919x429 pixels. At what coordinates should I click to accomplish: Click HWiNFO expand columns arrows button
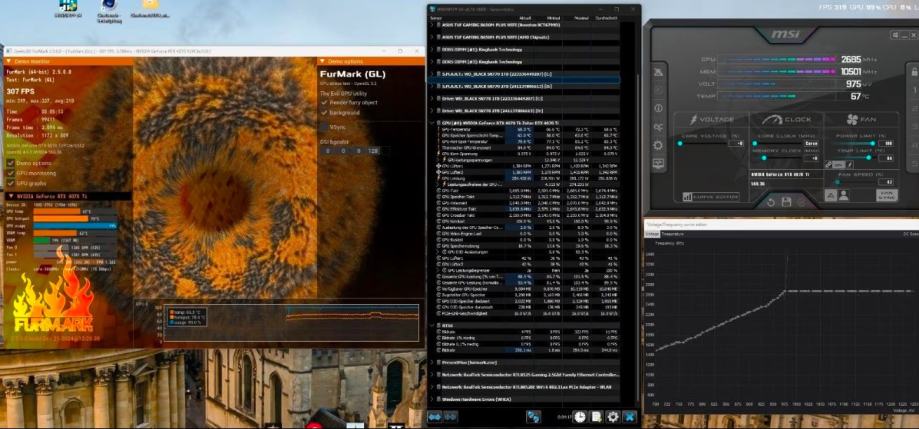point(435,417)
